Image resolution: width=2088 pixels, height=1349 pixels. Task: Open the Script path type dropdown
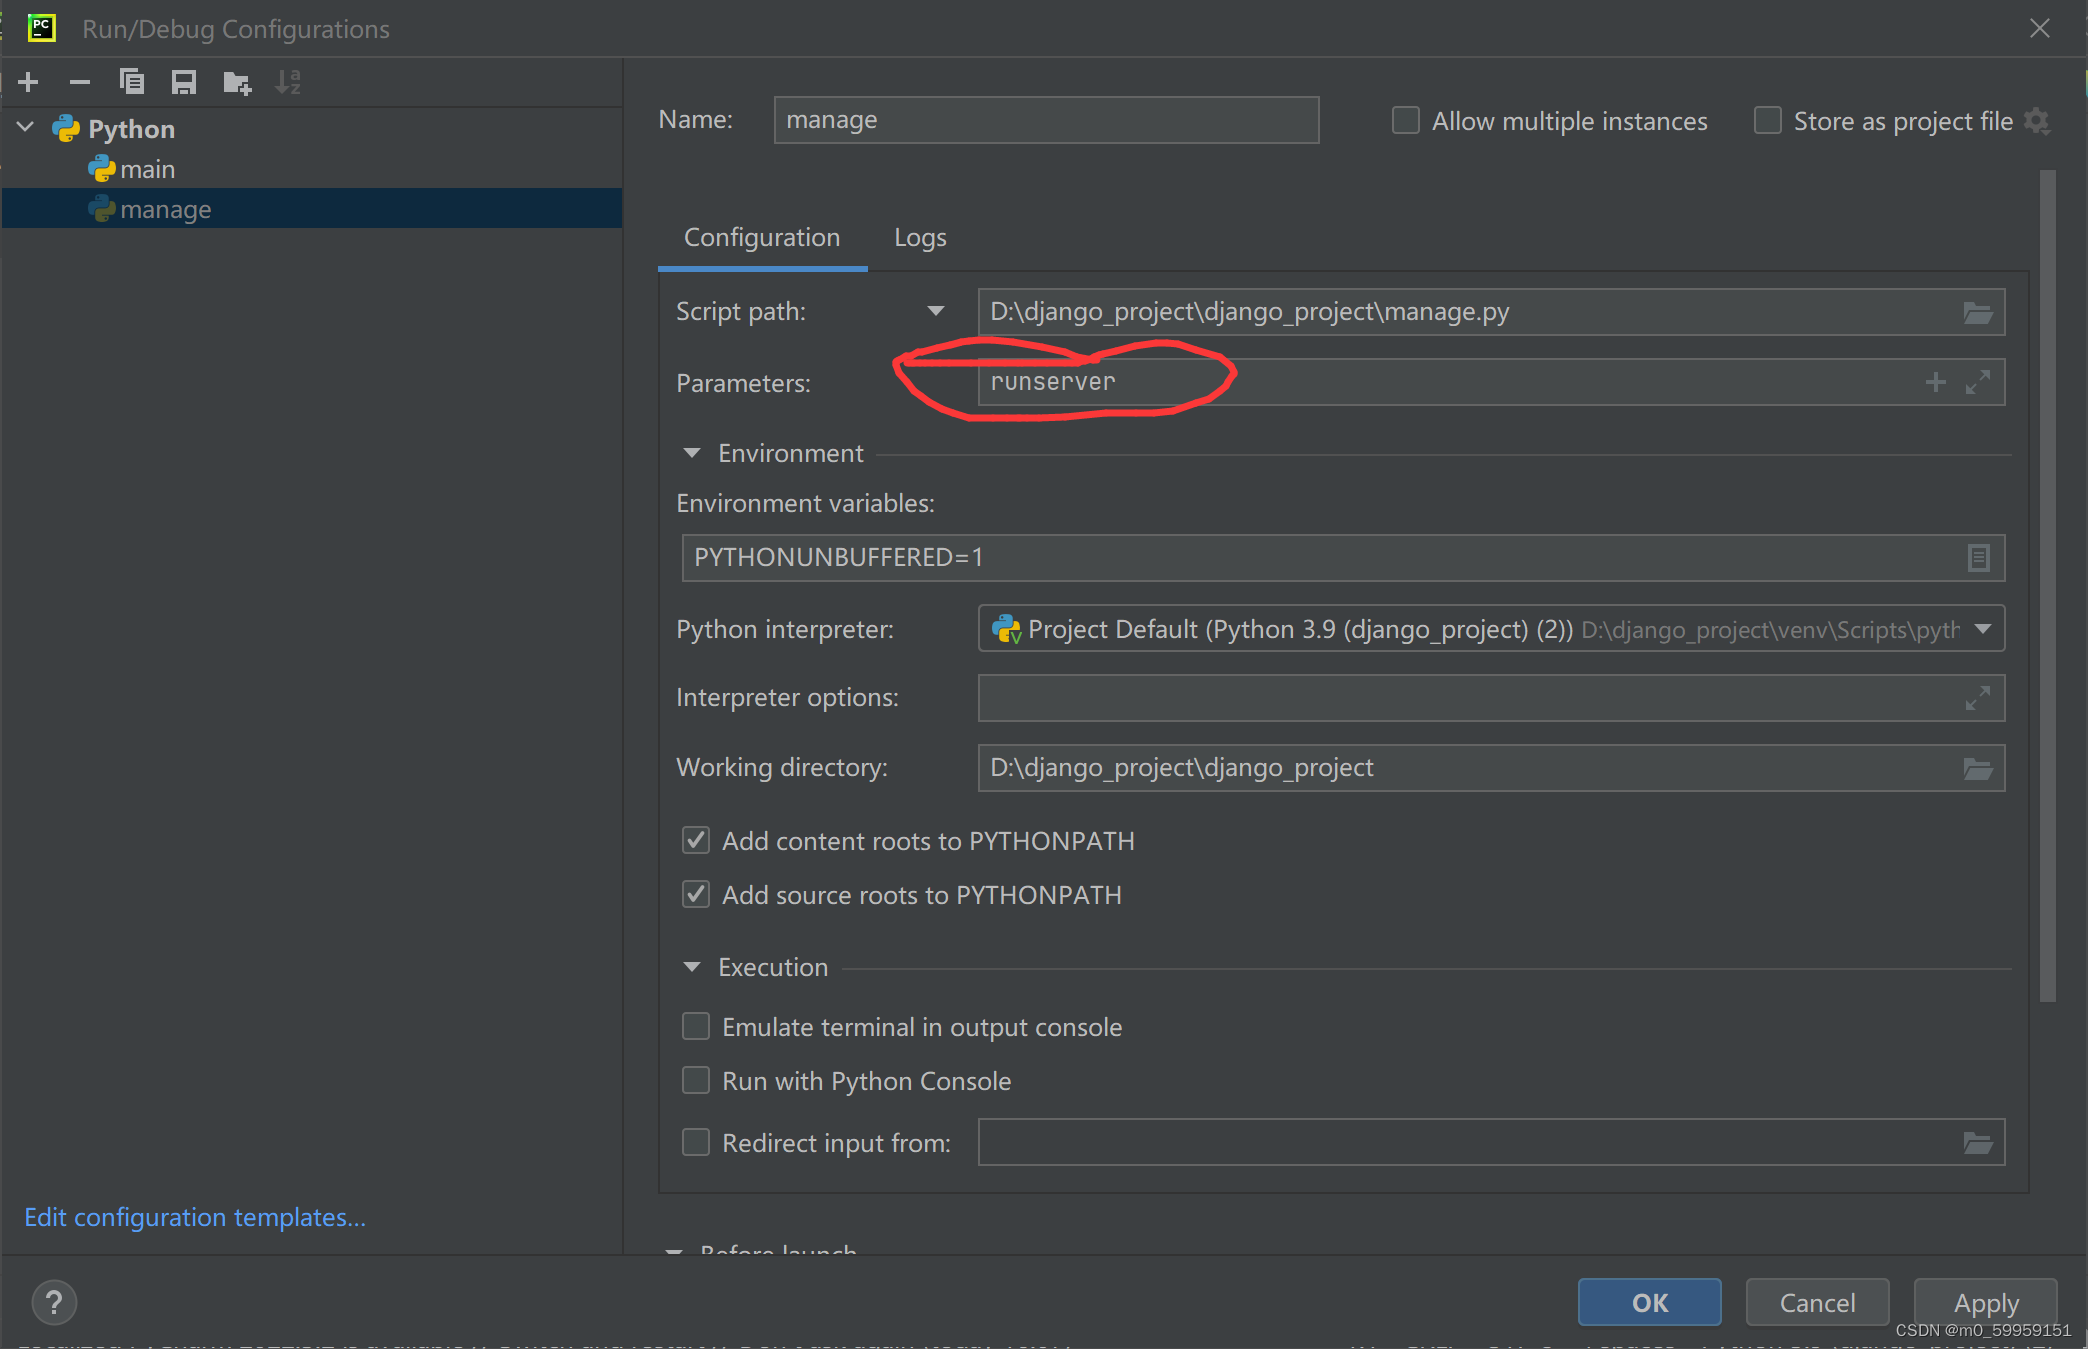[x=935, y=312]
